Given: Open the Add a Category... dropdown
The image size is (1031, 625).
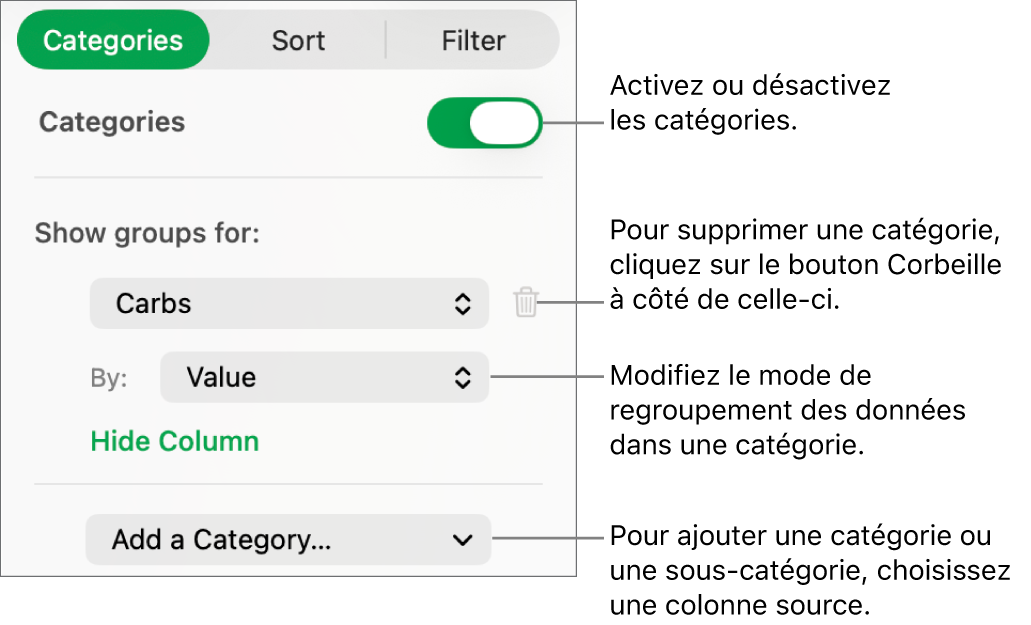Looking at the screenshot, I should tap(288, 539).
